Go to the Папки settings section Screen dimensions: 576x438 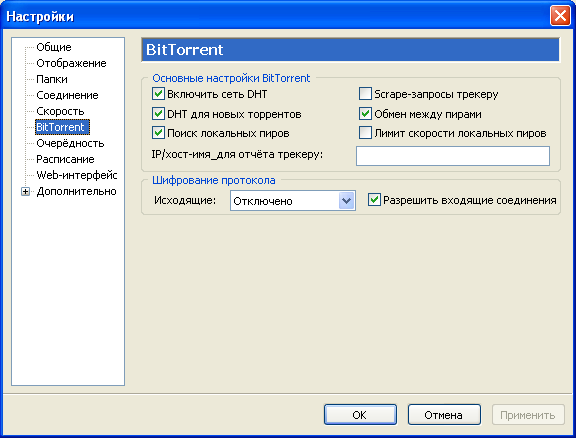[52, 79]
